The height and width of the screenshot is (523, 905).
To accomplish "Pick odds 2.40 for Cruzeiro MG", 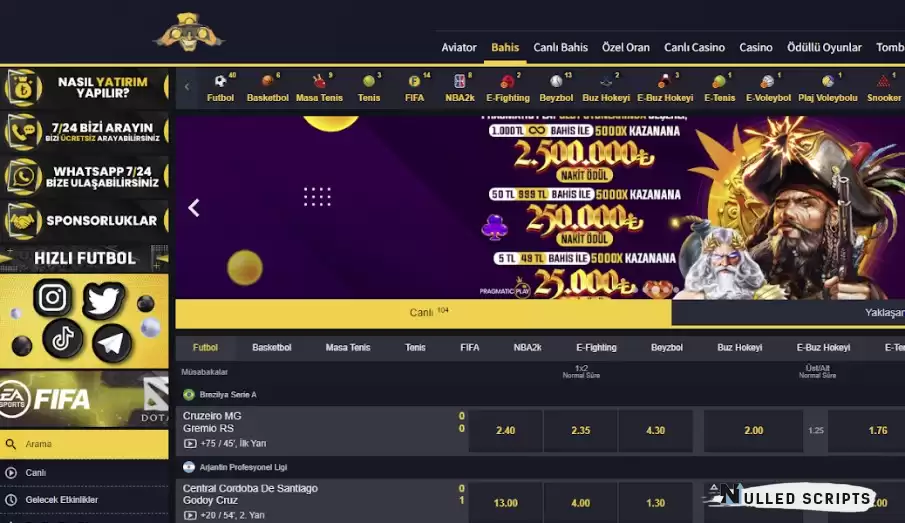I will tap(505, 431).
